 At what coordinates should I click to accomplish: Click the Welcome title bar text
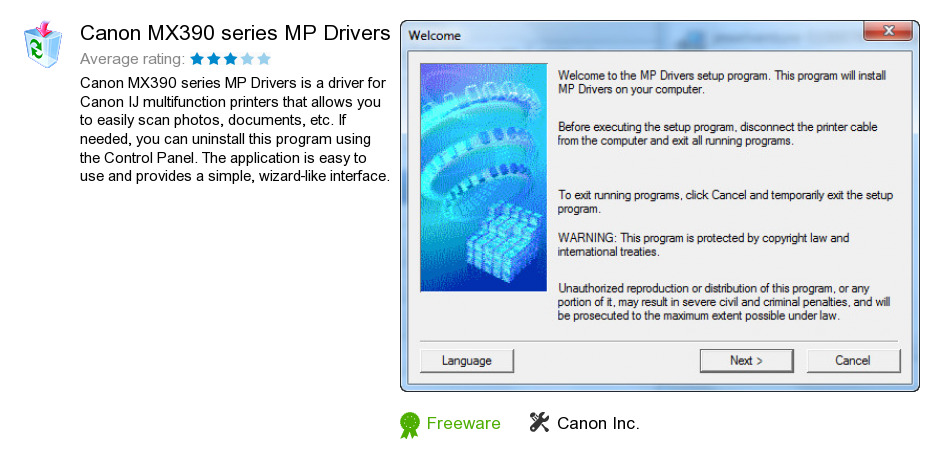tap(435, 35)
